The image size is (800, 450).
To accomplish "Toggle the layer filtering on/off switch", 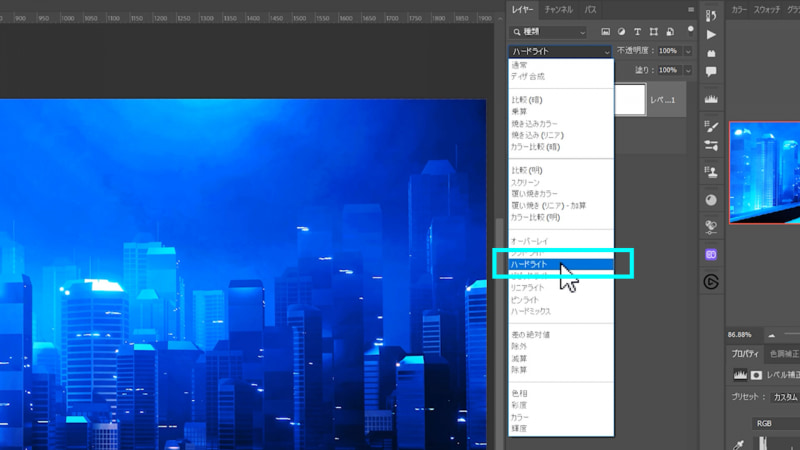I will point(690,31).
